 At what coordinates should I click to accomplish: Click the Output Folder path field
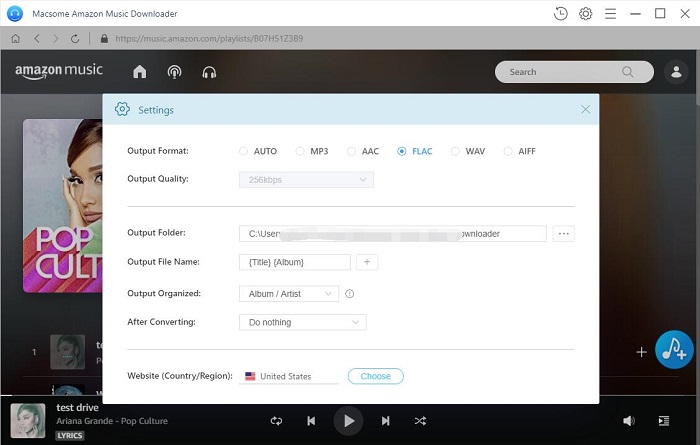(x=392, y=233)
